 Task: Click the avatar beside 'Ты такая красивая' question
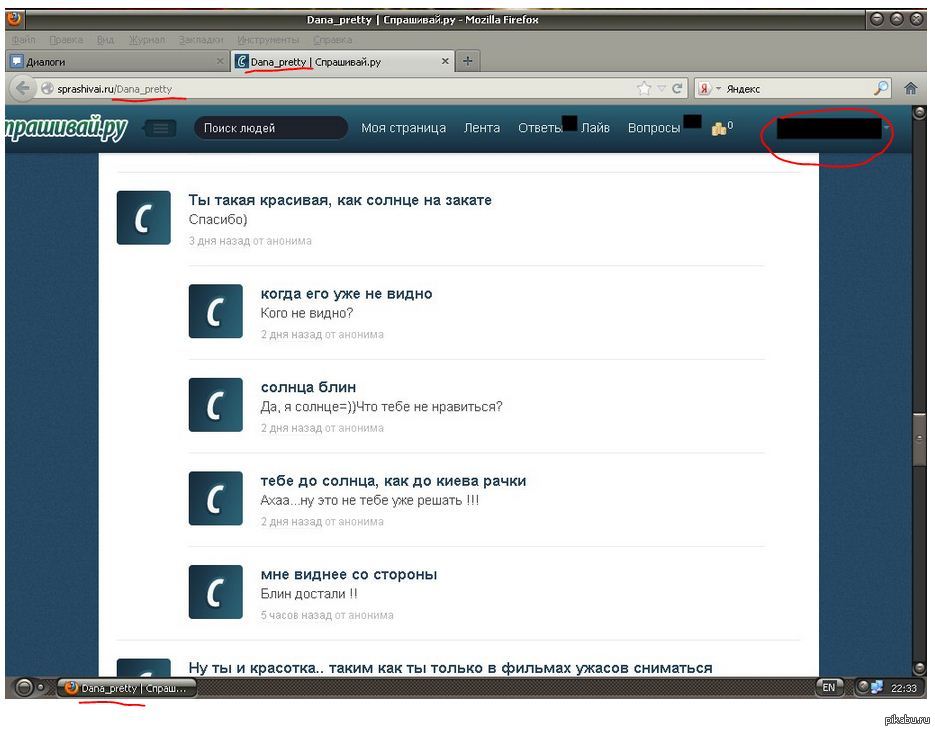144,218
